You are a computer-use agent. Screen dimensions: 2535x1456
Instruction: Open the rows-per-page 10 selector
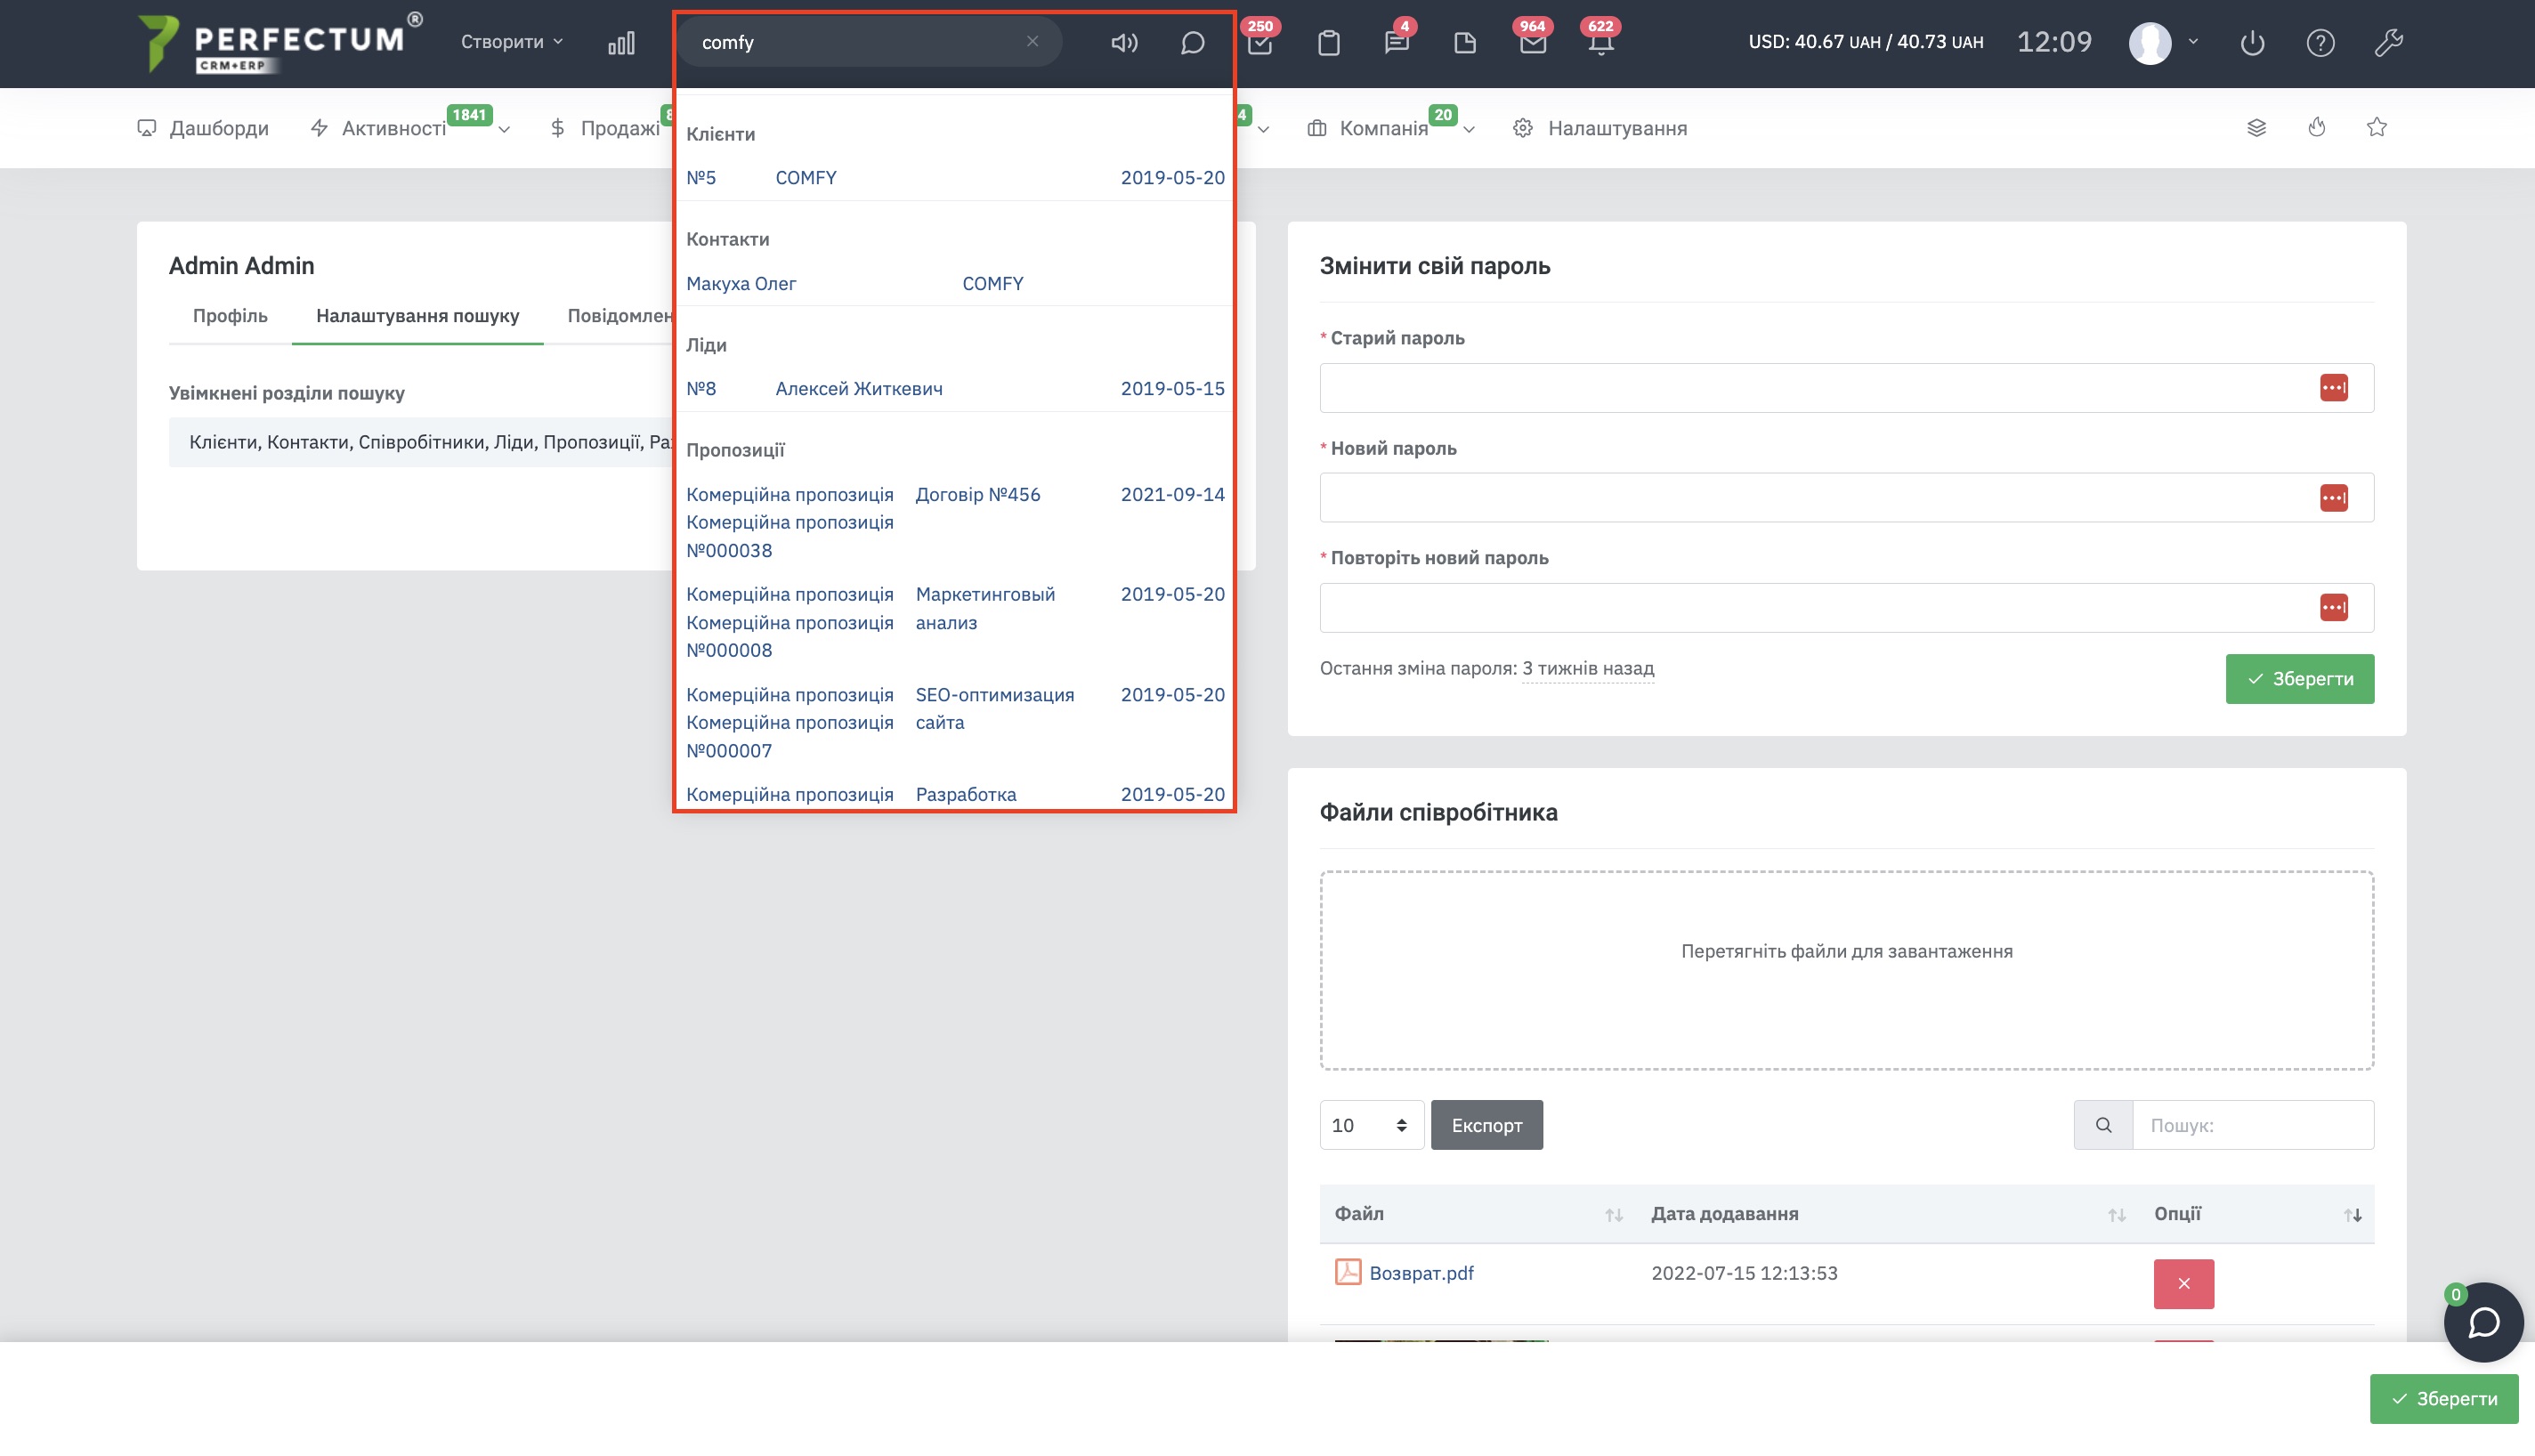click(1370, 1125)
